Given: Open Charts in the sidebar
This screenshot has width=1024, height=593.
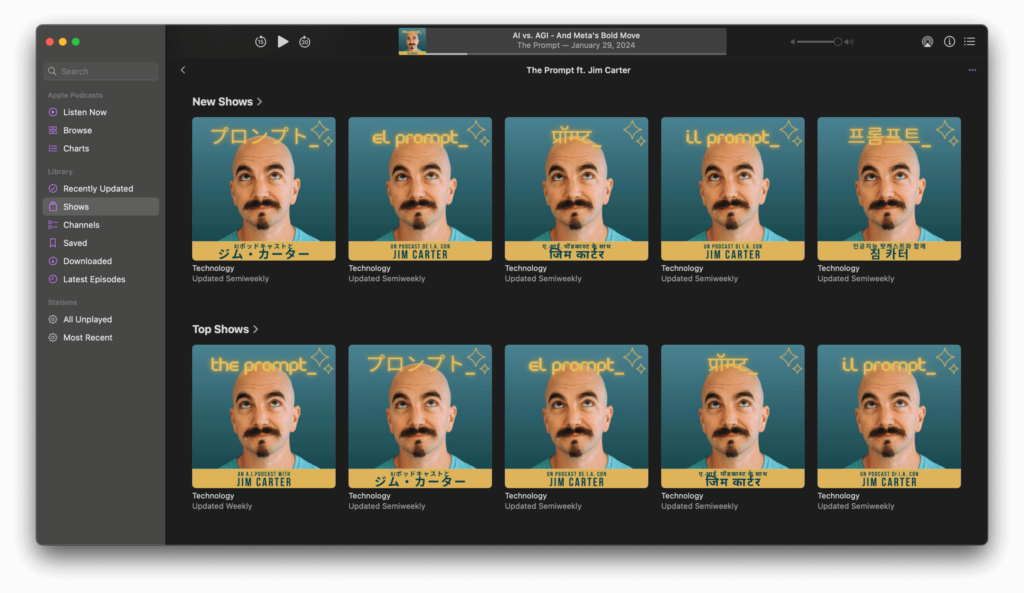Looking at the screenshot, I should click(76, 148).
